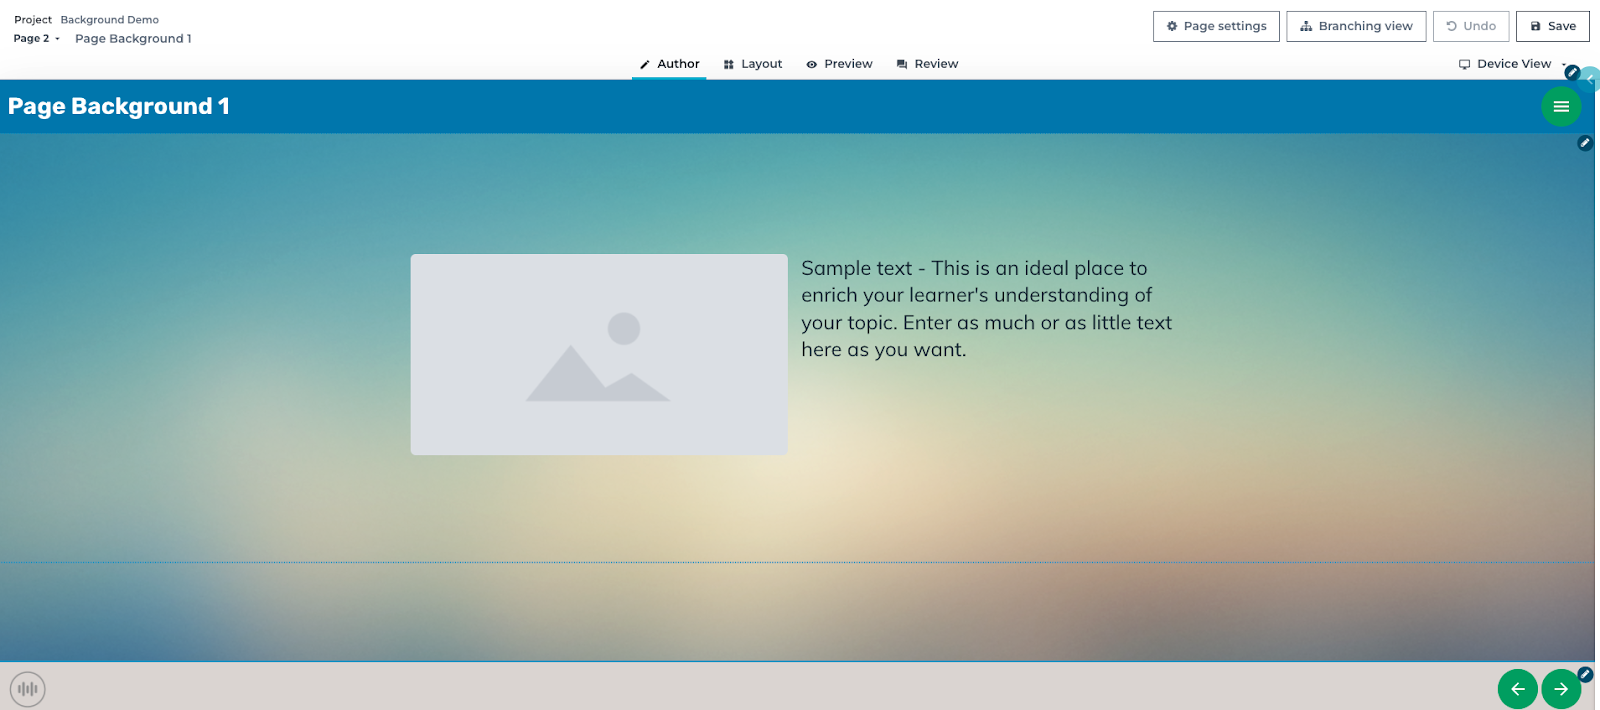Click the header bar edit pencil icon
The image size is (1600, 710).
(1572, 72)
